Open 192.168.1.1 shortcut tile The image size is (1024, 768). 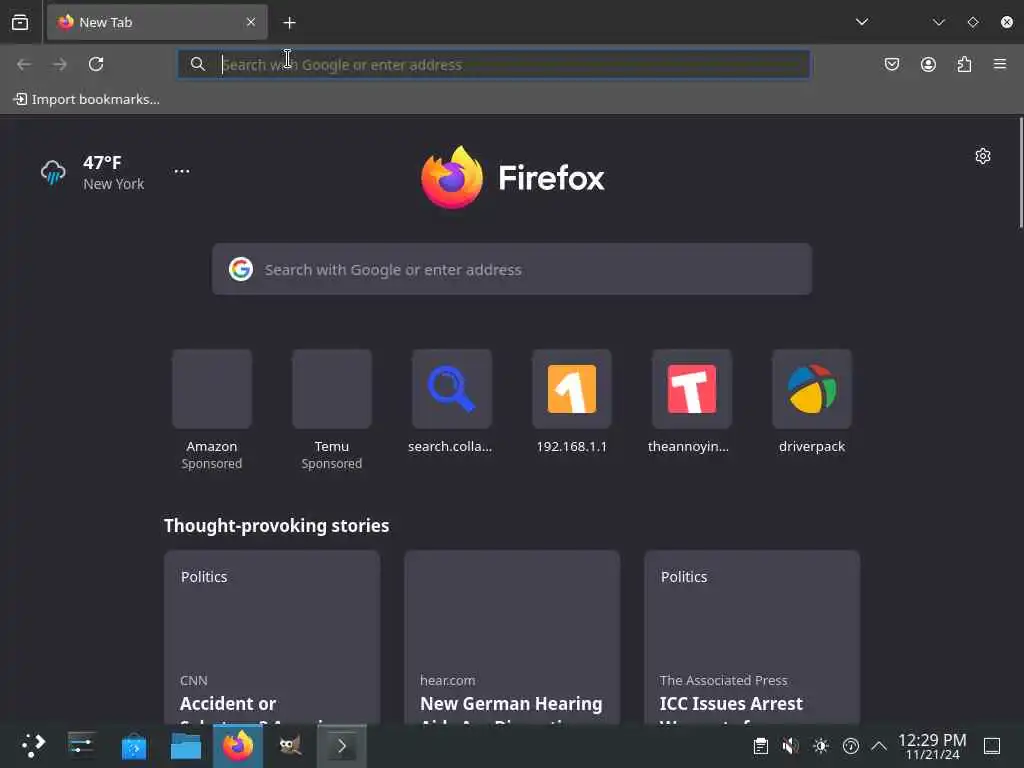point(571,402)
